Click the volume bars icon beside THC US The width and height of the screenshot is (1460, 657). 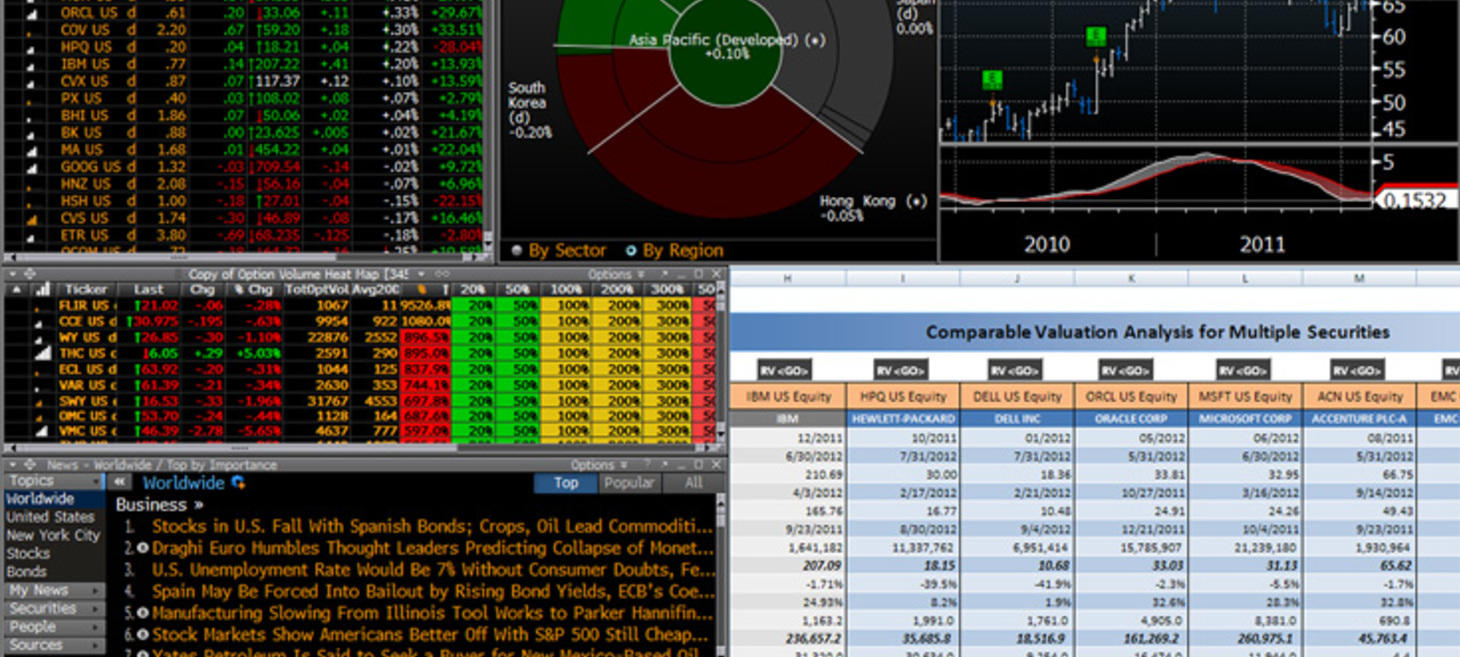42,353
